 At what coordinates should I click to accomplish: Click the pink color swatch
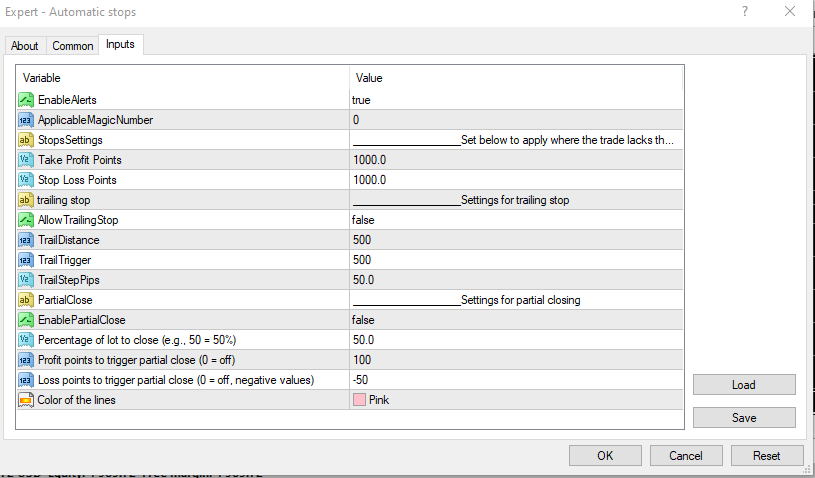click(359, 400)
